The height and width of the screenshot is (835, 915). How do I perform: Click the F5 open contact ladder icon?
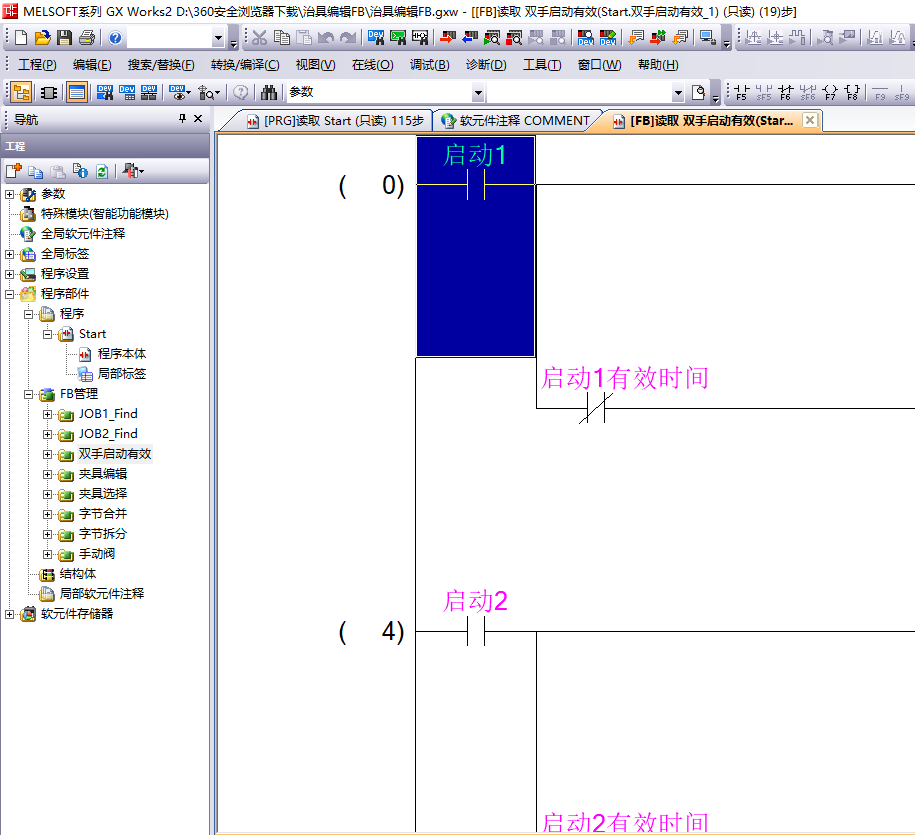pyautogui.click(x=741, y=93)
